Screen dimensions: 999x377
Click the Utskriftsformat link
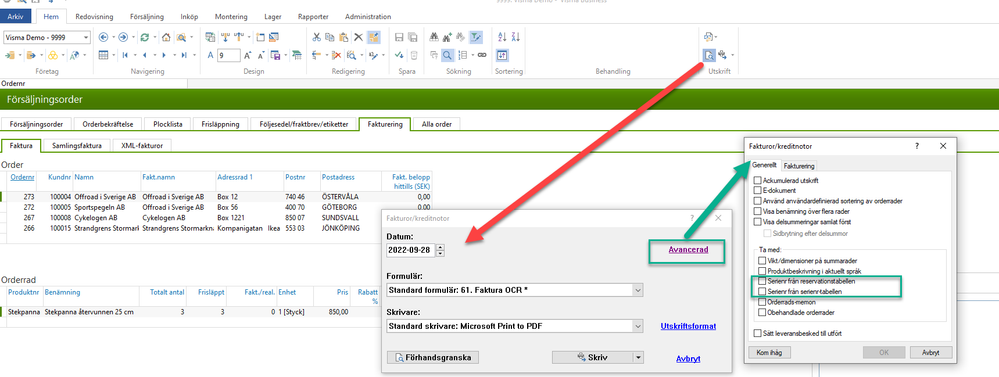[x=688, y=326]
